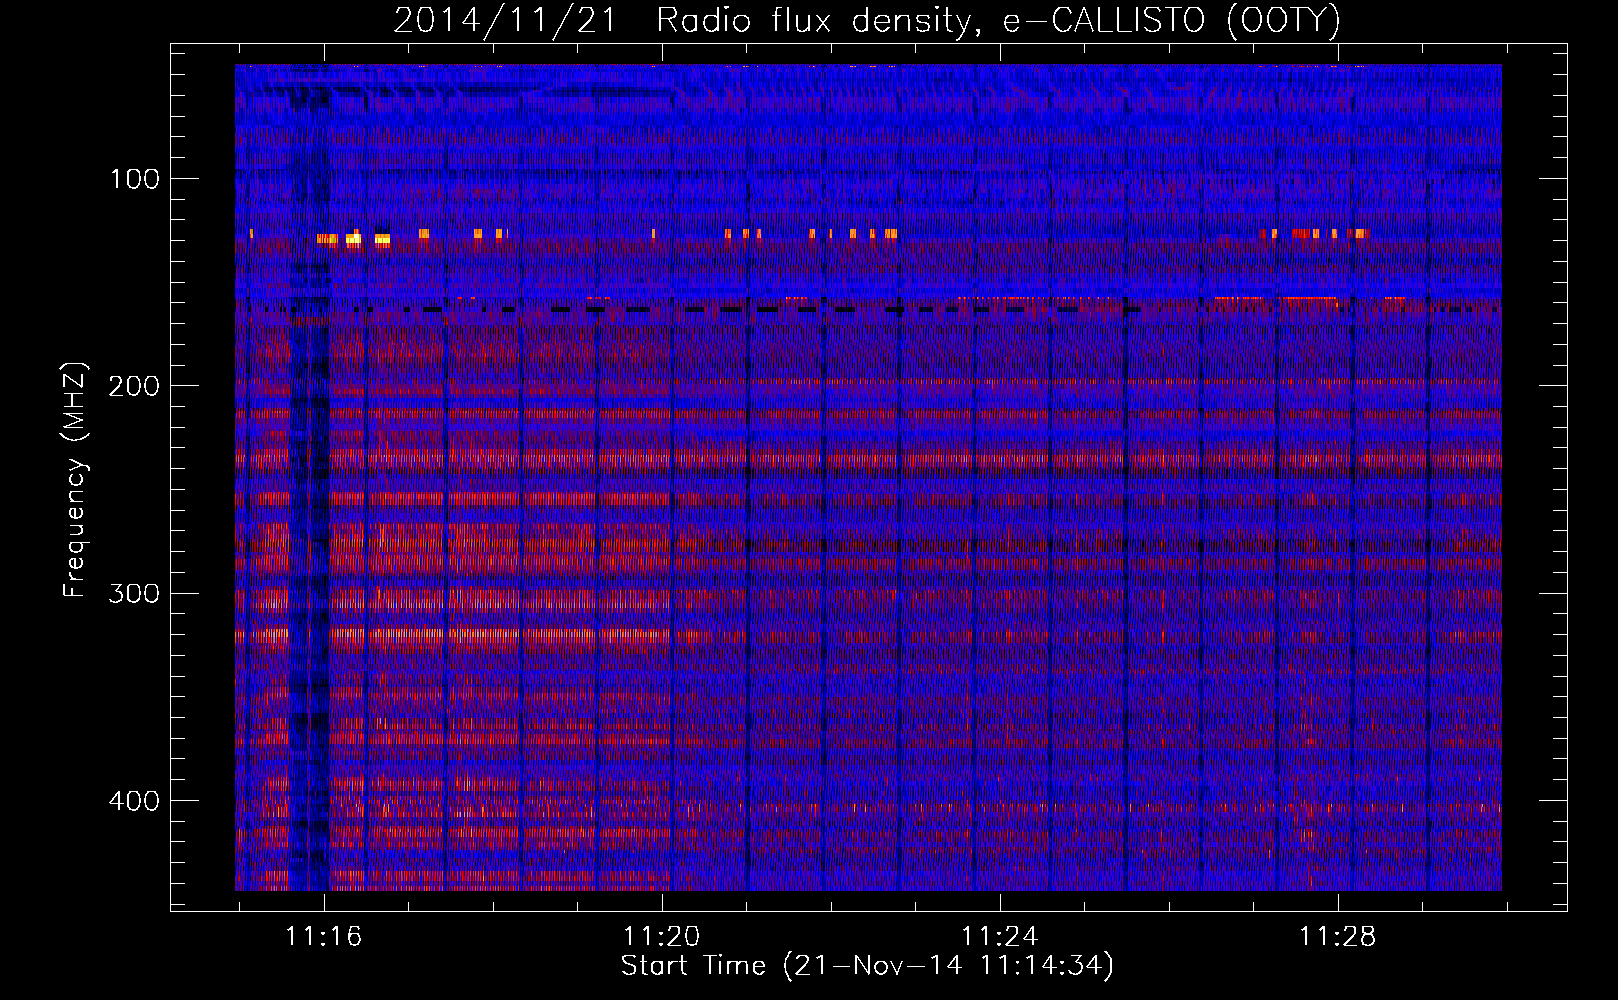Click the 100 frequency tick label
The height and width of the screenshot is (1000, 1618).
[x=135, y=179]
